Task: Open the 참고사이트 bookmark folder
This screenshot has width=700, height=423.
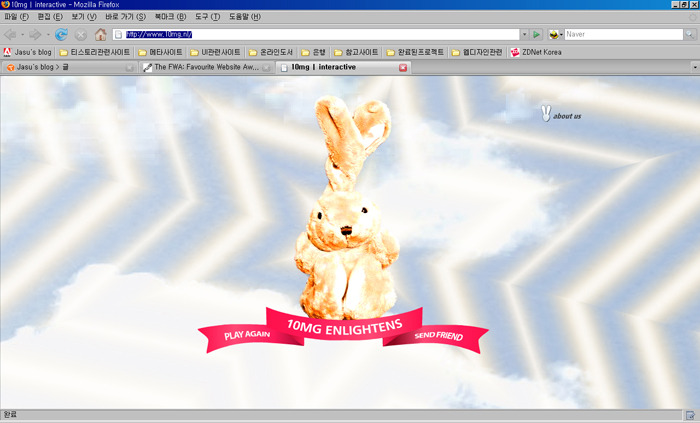Action: coord(356,52)
